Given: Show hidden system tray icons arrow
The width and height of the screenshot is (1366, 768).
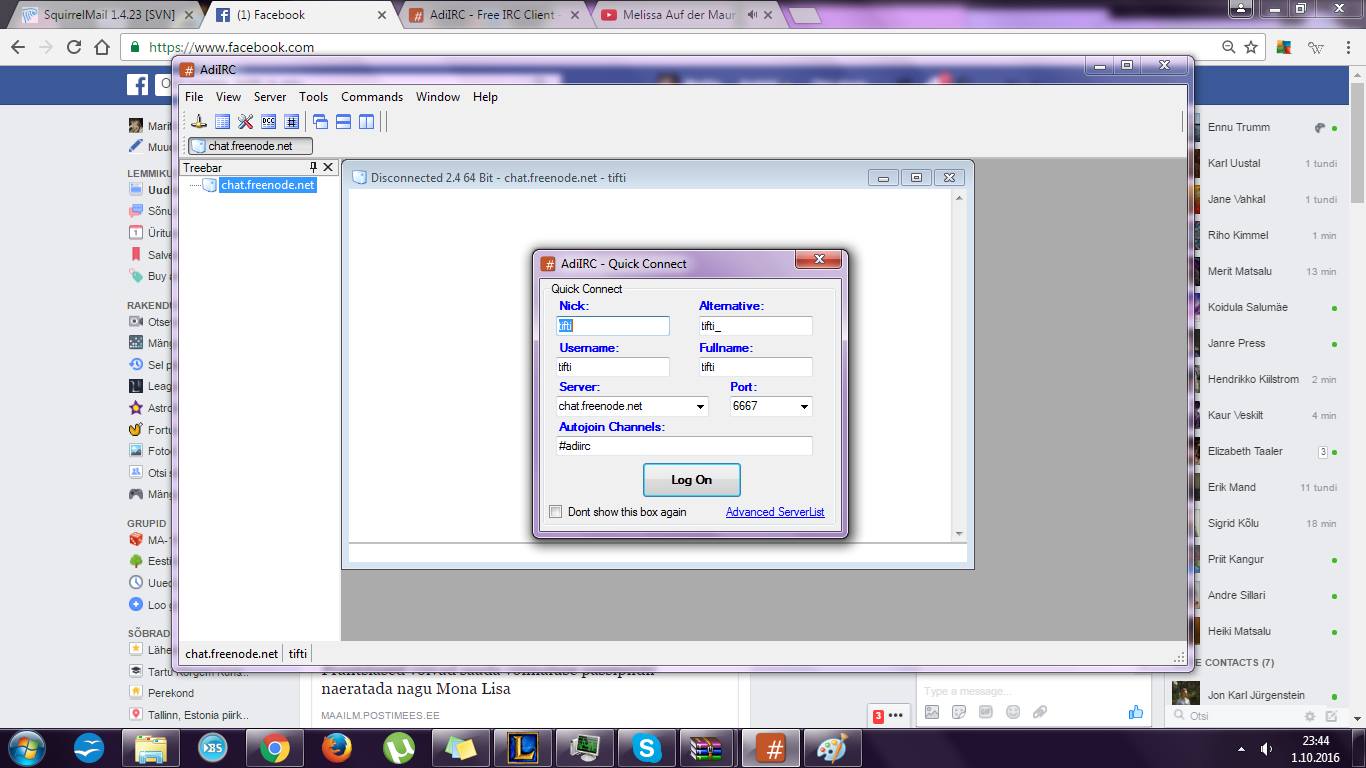Looking at the screenshot, I should coord(1242,749).
